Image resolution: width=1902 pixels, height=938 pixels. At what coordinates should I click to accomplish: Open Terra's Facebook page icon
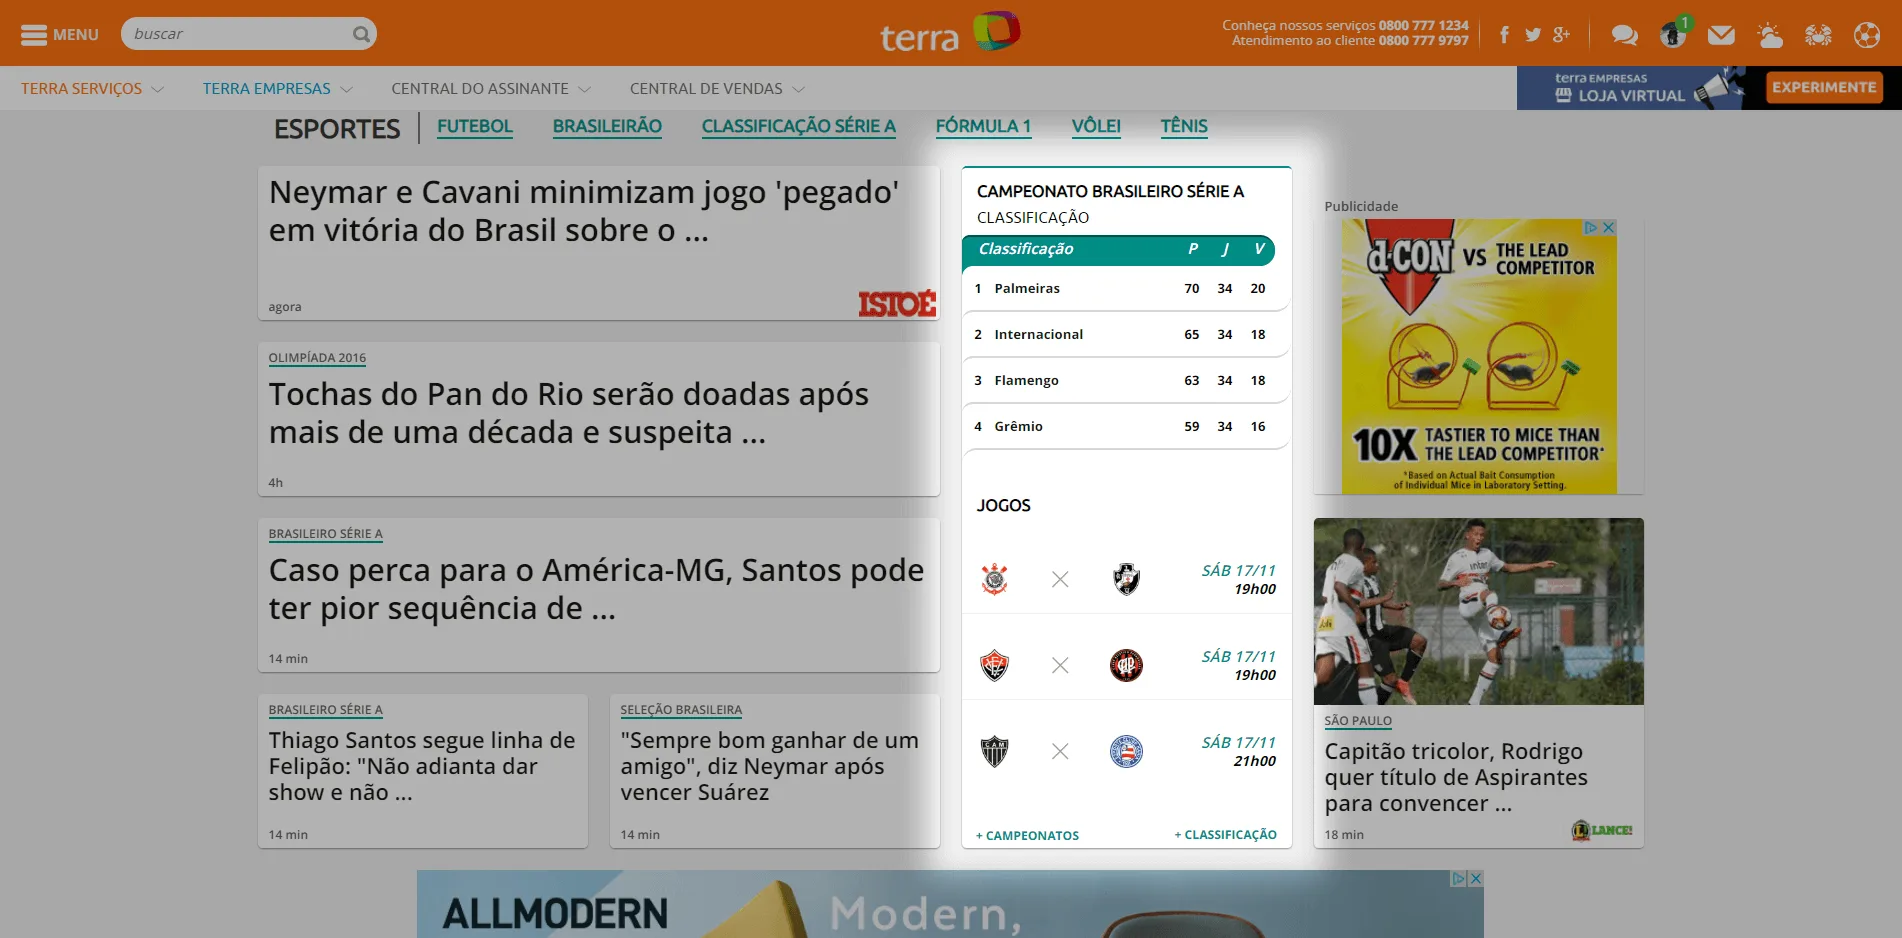pos(1504,35)
